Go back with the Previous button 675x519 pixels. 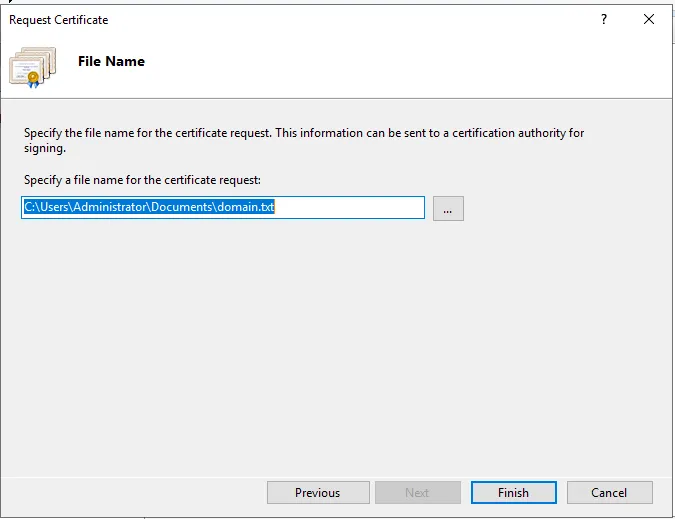(x=317, y=492)
